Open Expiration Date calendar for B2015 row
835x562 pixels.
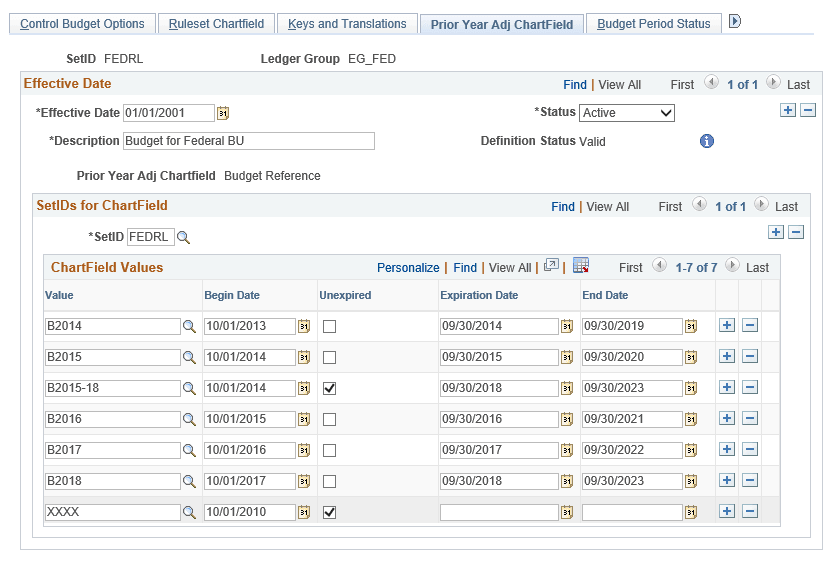pos(567,357)
